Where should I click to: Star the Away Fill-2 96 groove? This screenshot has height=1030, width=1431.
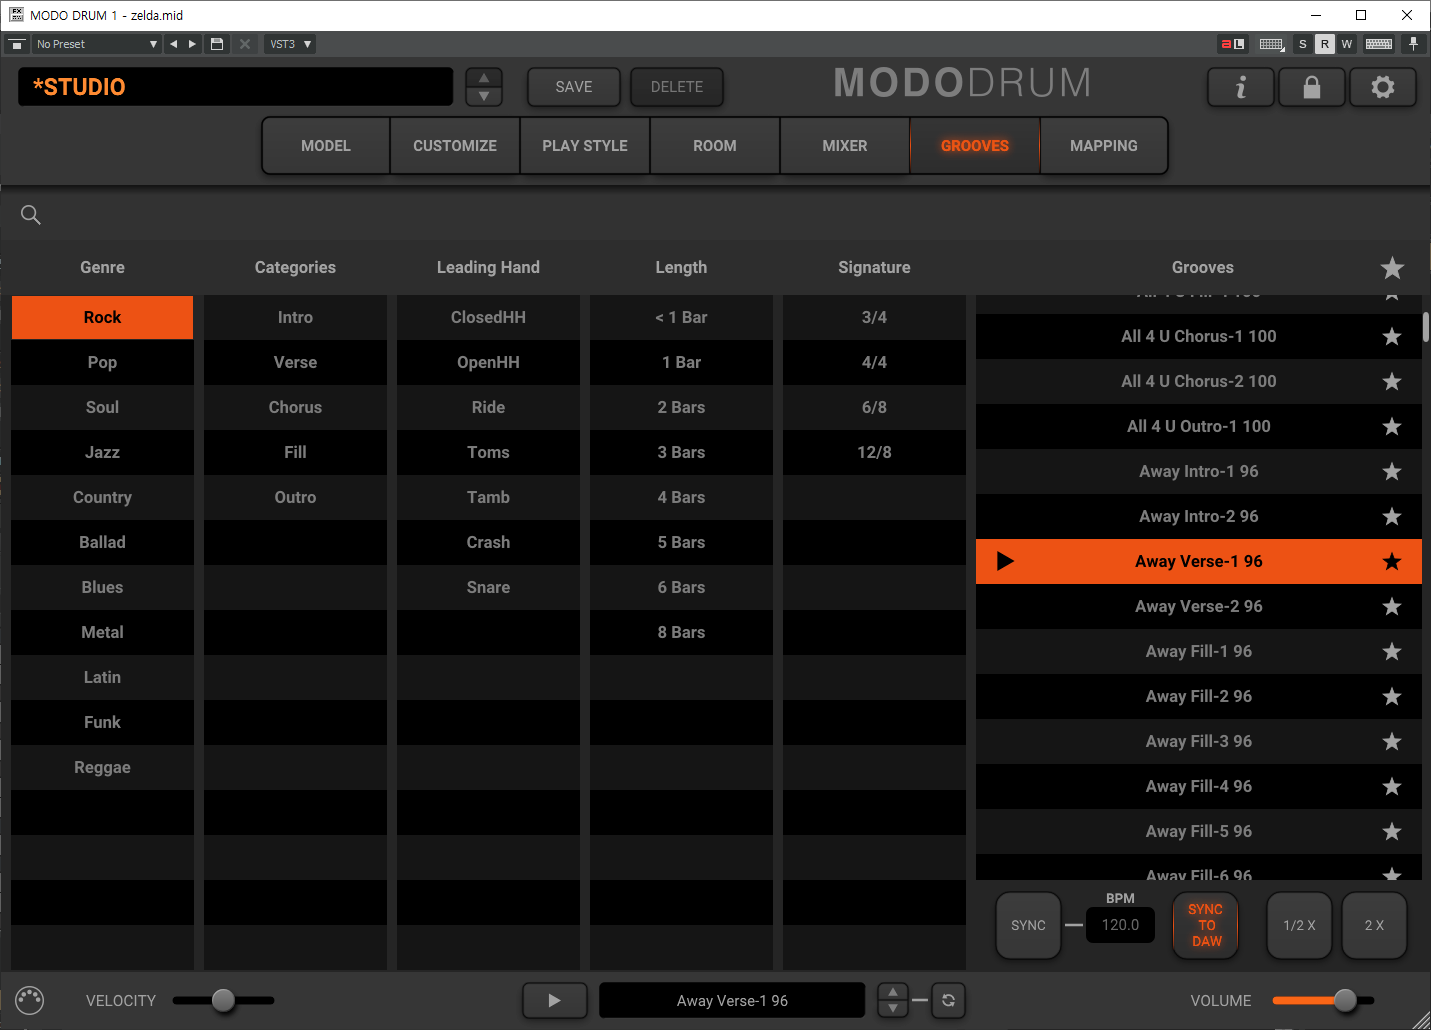point(1392,696)
